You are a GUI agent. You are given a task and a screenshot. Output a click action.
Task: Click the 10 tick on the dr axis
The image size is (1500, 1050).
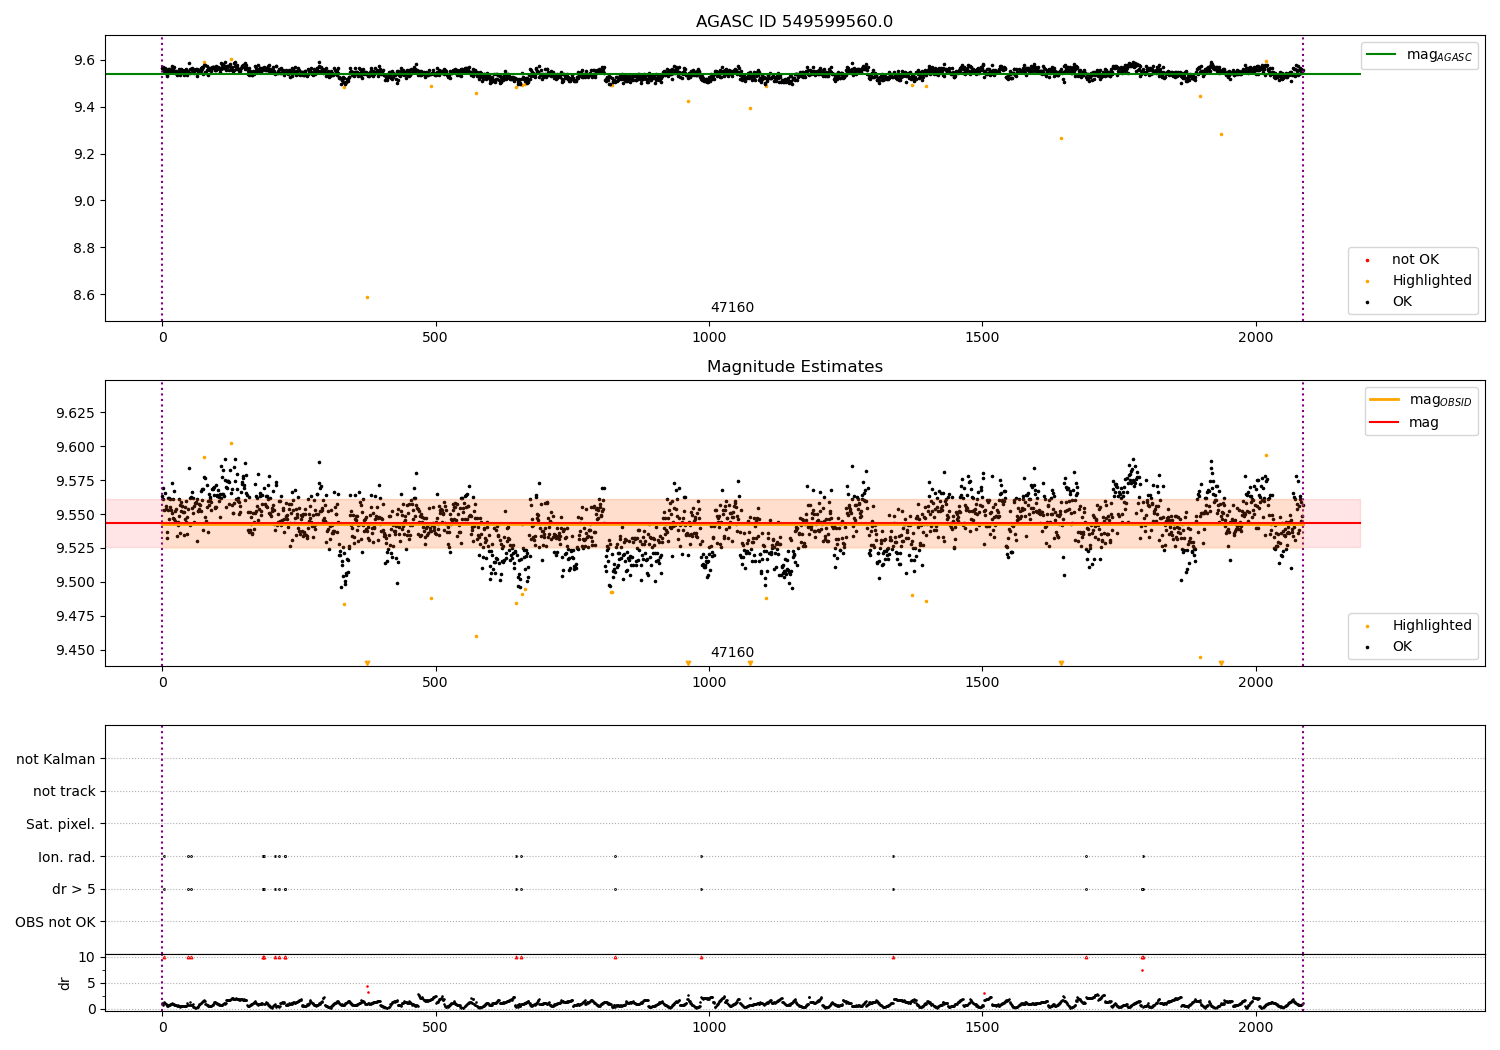[x=87, y=957]
